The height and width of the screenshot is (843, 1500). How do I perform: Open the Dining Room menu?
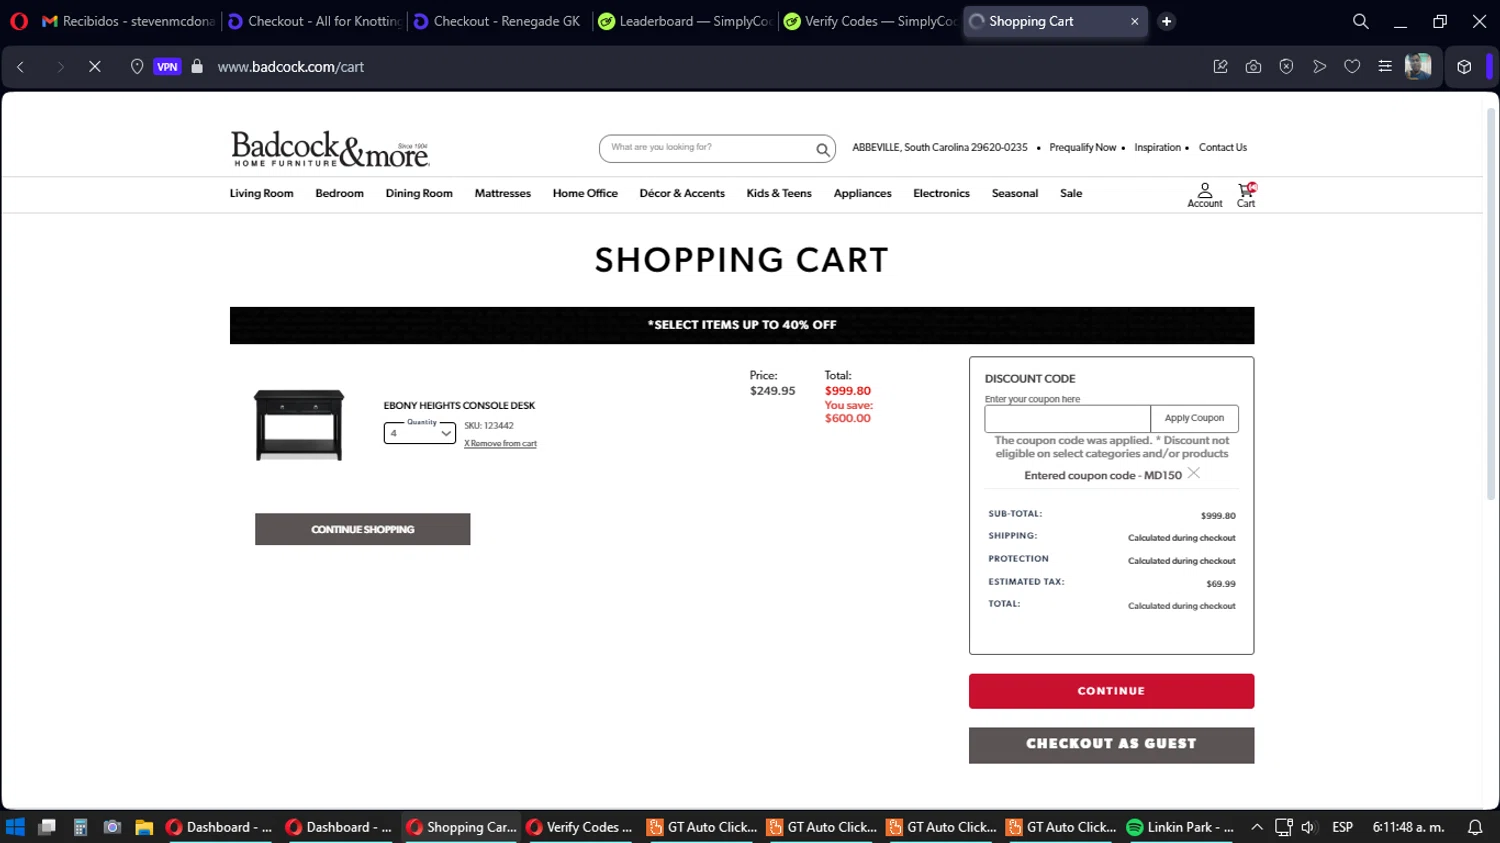(419, 194)
